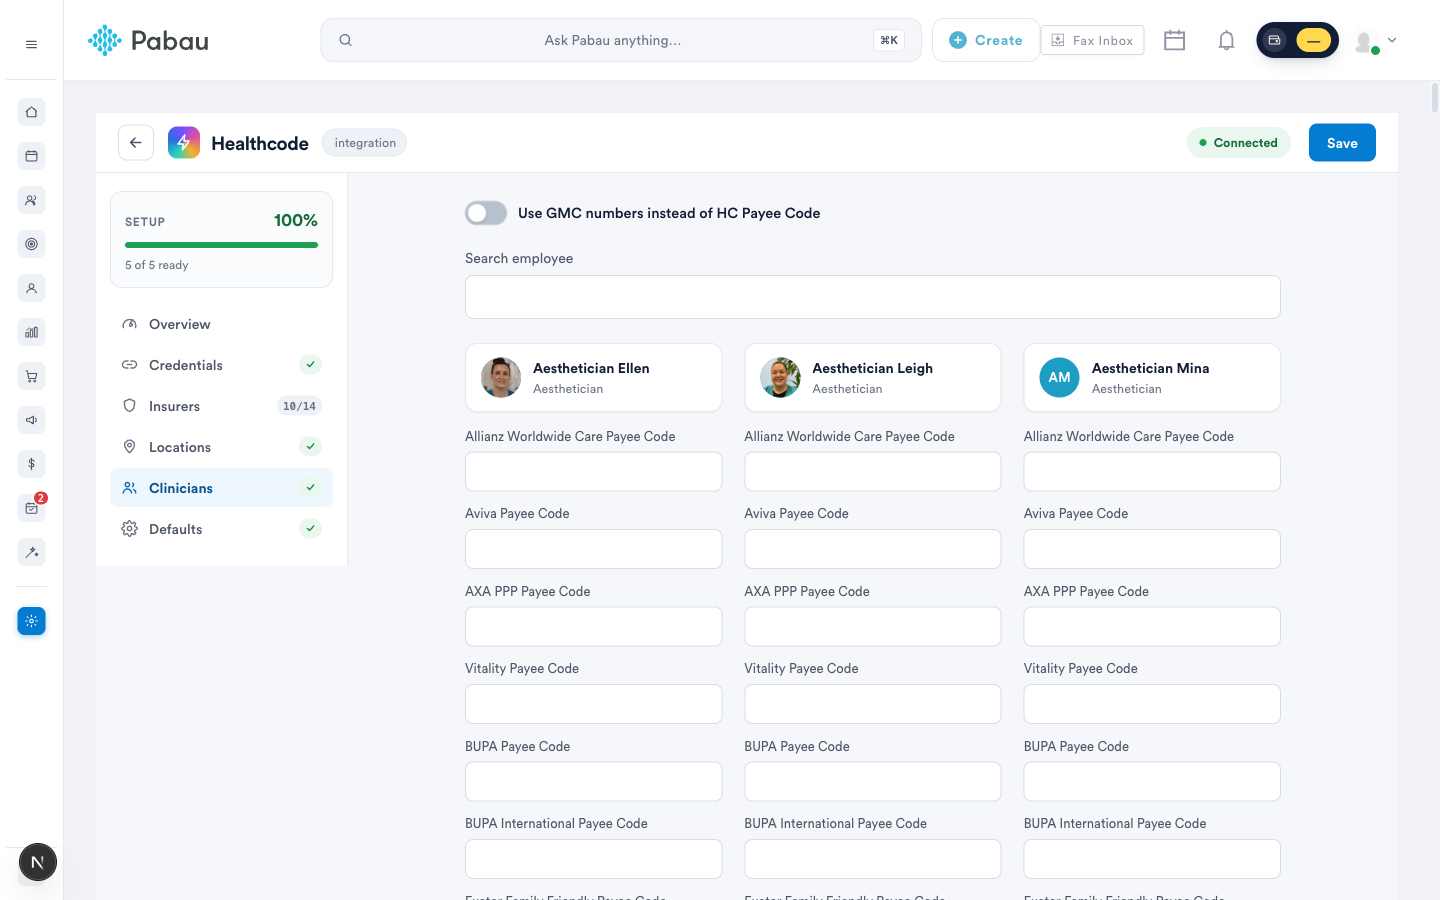The width and height of the screenshot is (1440, 900).
Task: Open the Fax Inbox
Action: click(1092, 40)
